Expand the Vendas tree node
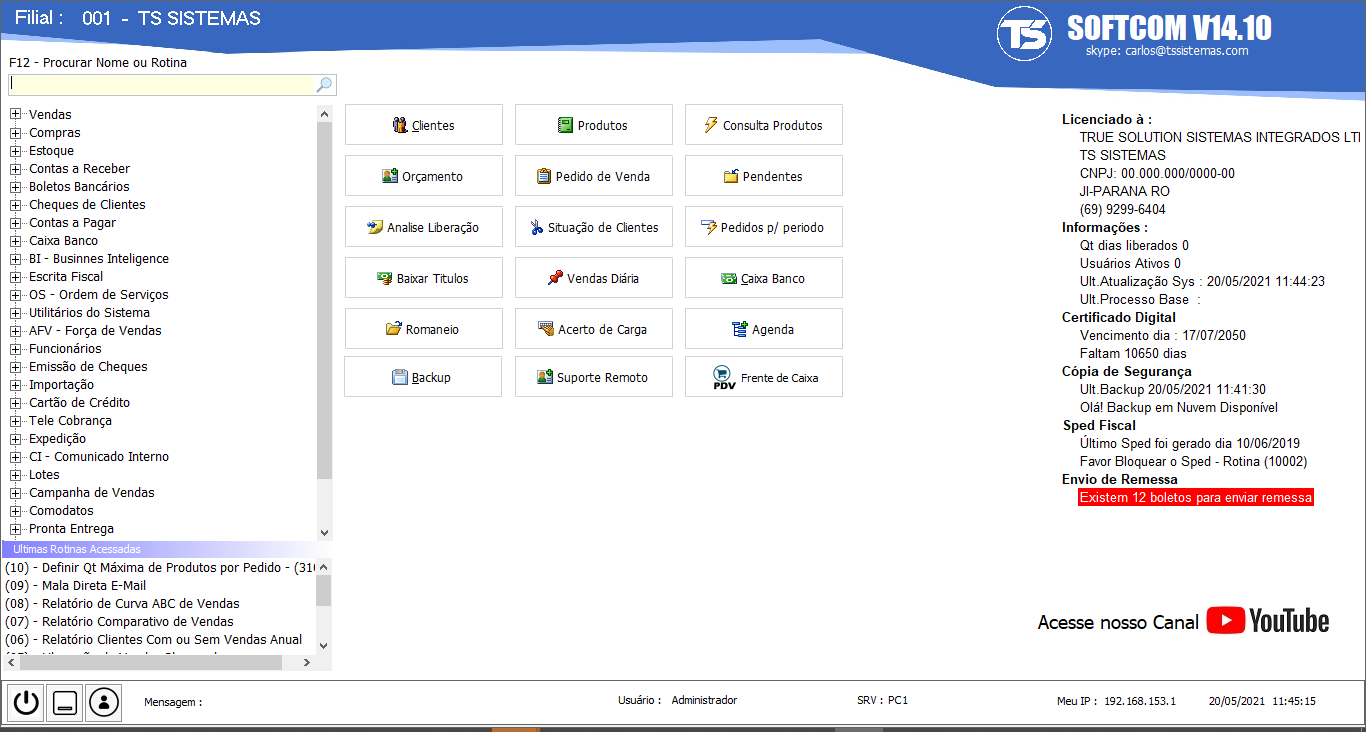The image size is (1366, 732). click(x=16, y=115)
